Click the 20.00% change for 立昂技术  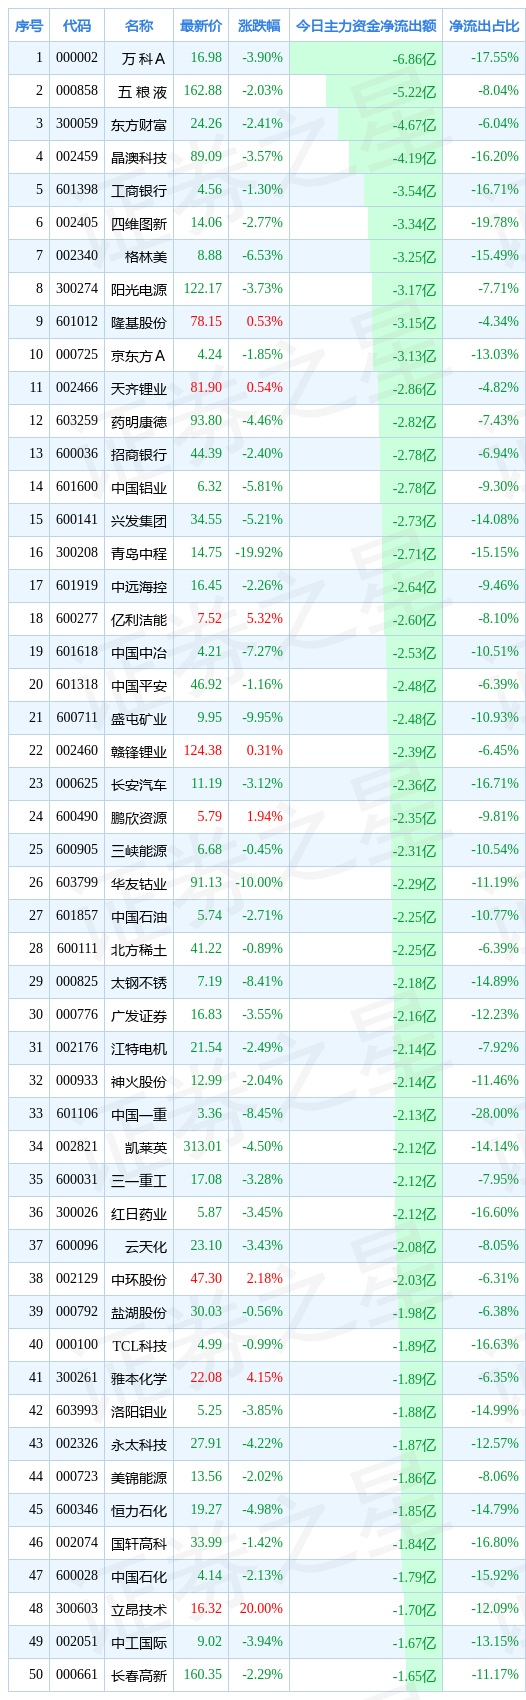click(x=262, y=1609)
